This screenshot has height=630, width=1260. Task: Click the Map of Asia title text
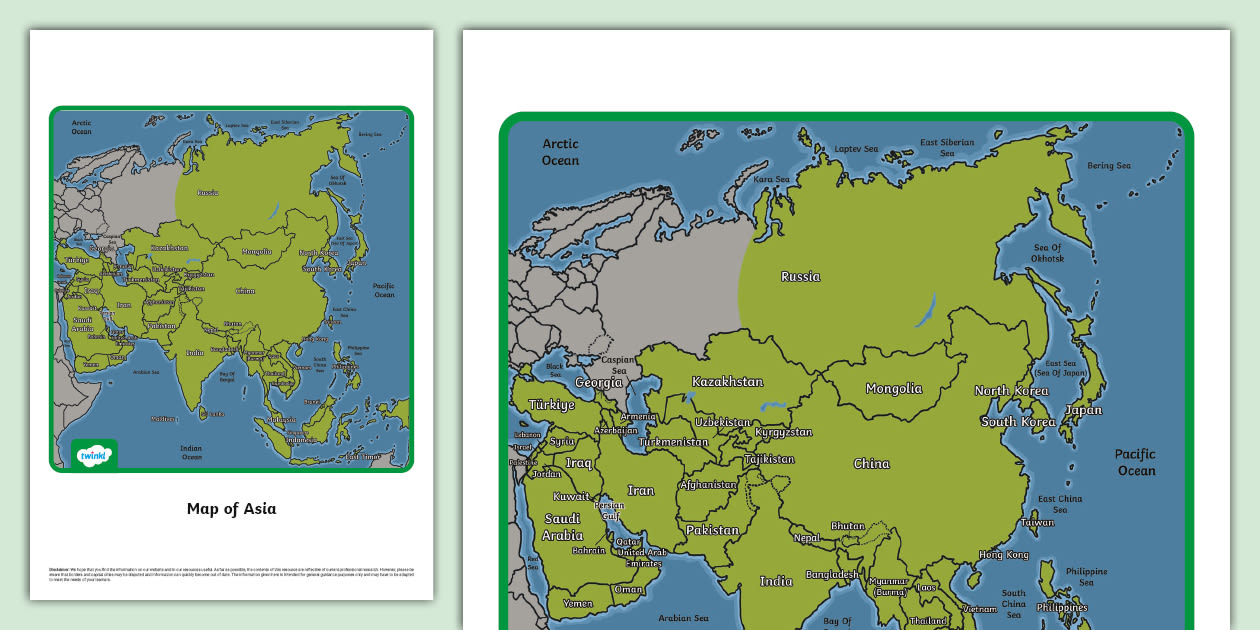[x=230, y=508]
